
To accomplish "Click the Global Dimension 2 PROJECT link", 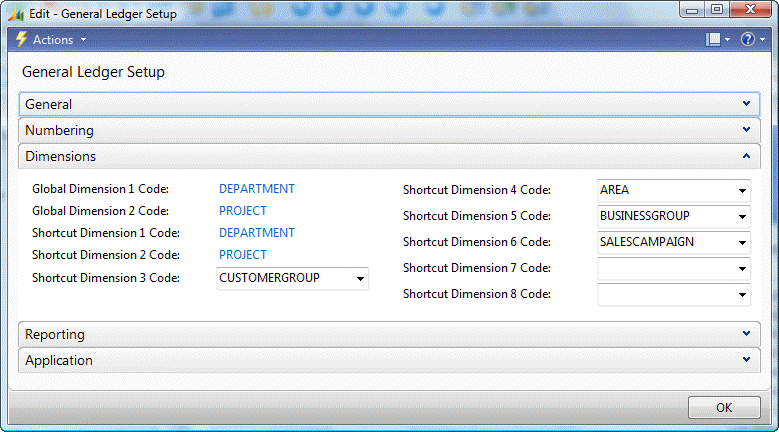I will [243, 211].
